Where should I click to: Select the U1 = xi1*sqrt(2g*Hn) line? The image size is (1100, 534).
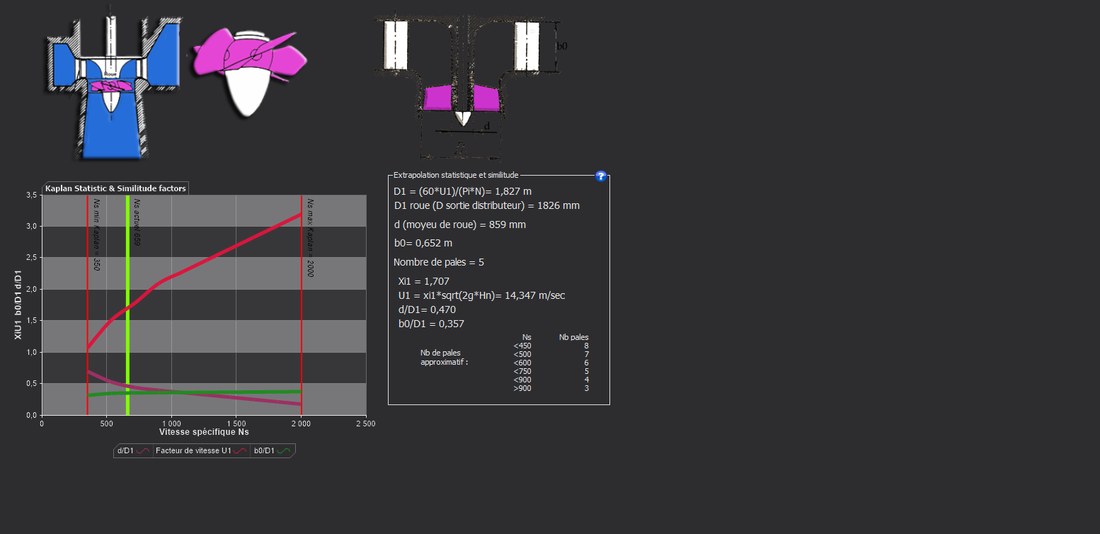coord(481,295)
